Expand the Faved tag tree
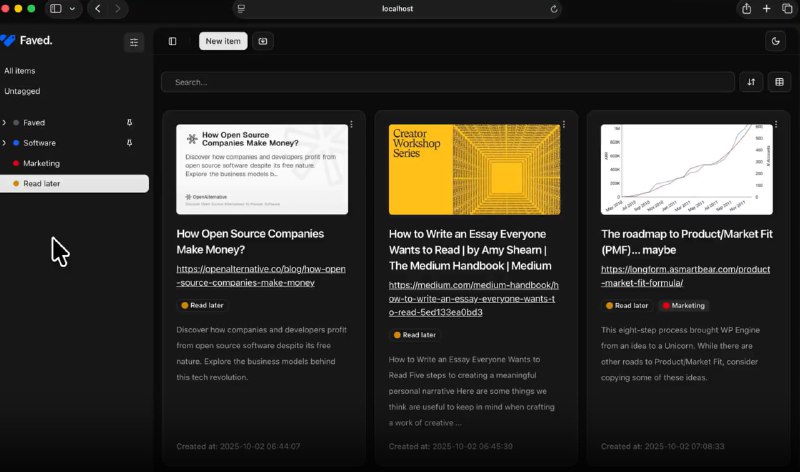Viewport: 800px width, 472px height. [x=4, y=122]
